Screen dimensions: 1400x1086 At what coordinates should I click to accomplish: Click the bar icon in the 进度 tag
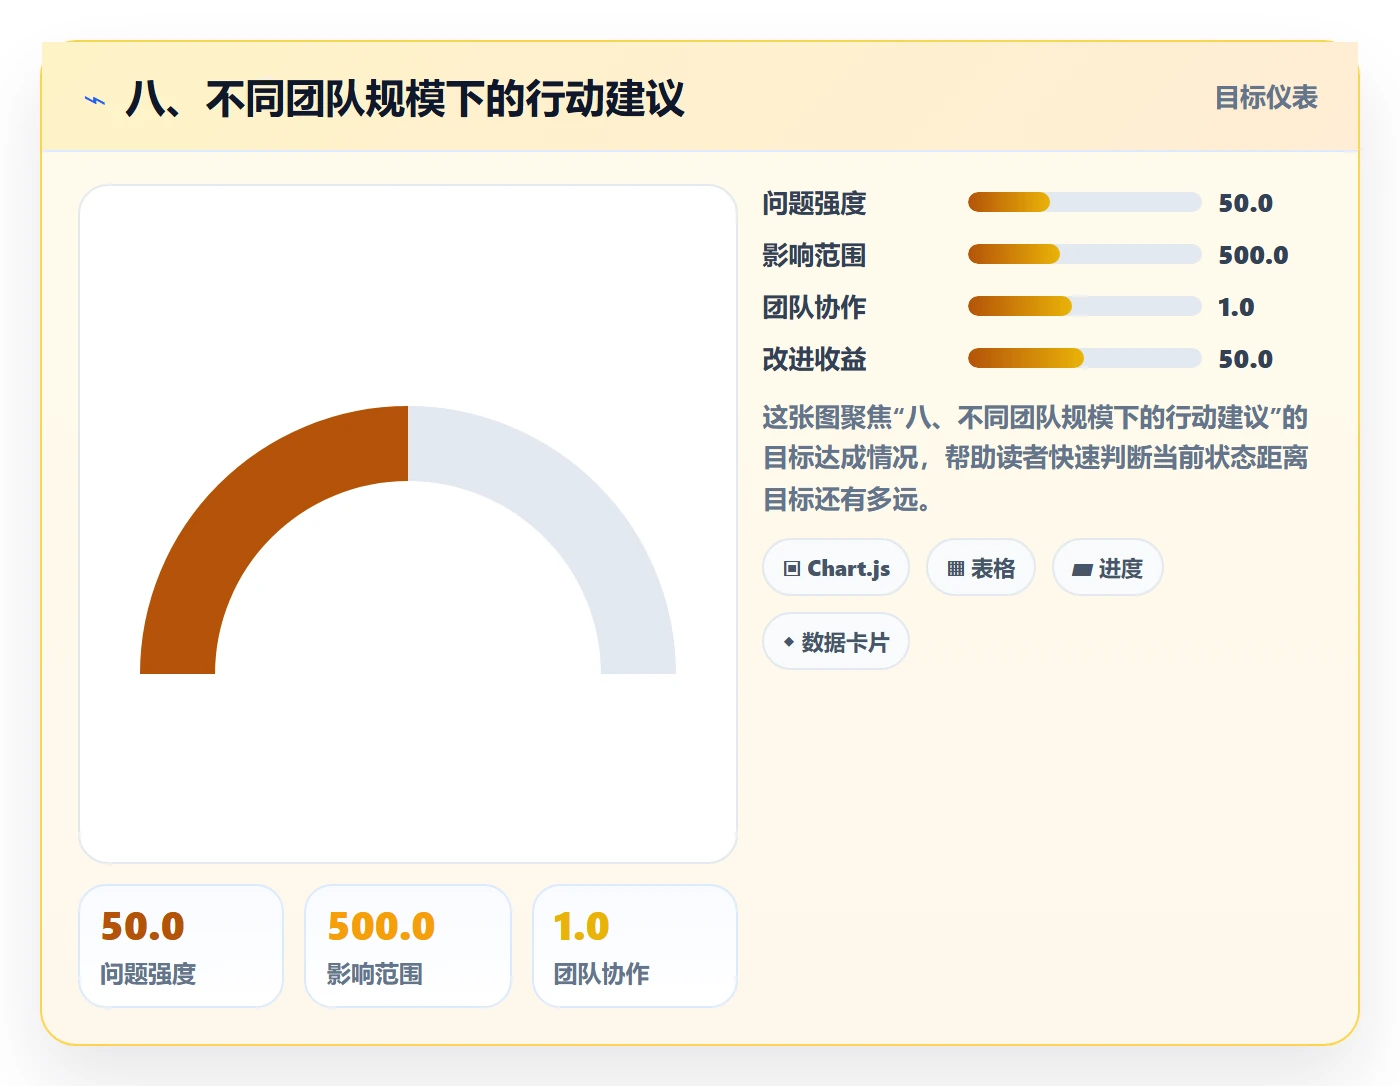tap(1082, 570)
